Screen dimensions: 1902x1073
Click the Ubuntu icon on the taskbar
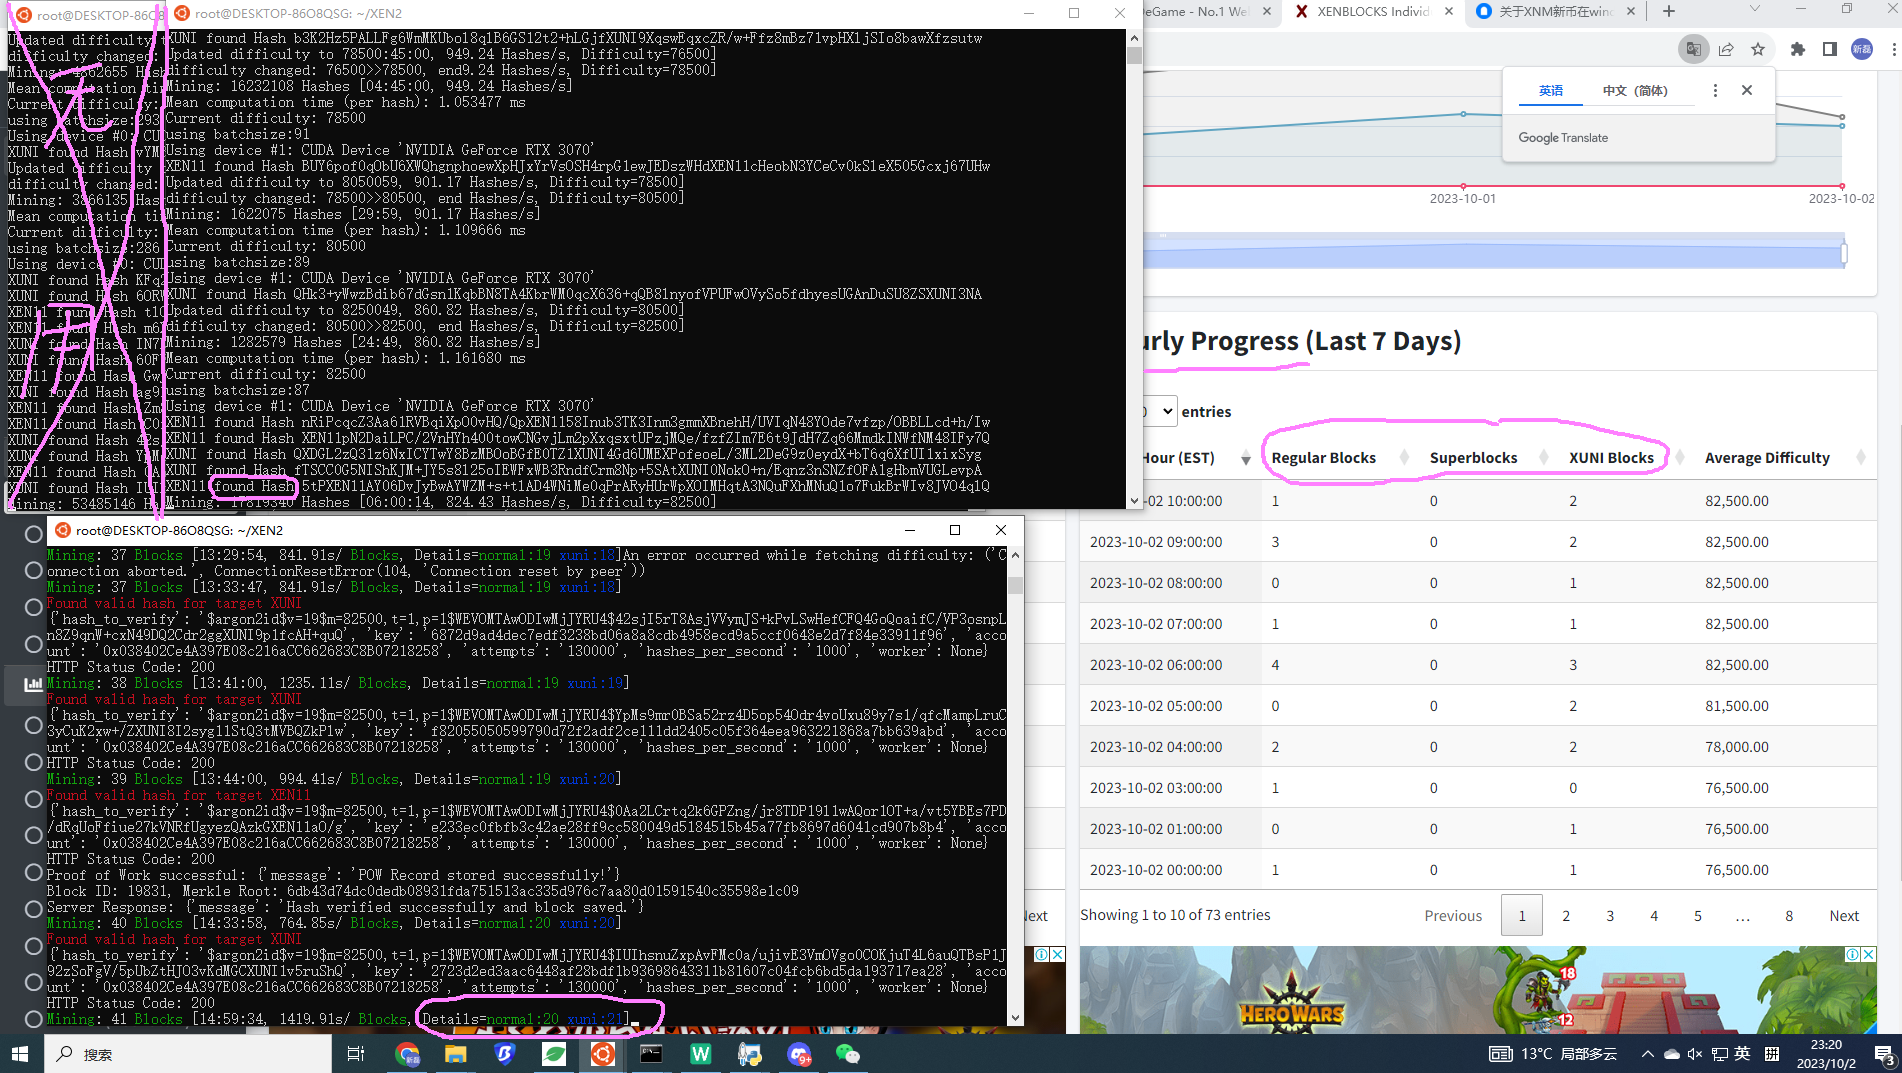coord(602,1054)
